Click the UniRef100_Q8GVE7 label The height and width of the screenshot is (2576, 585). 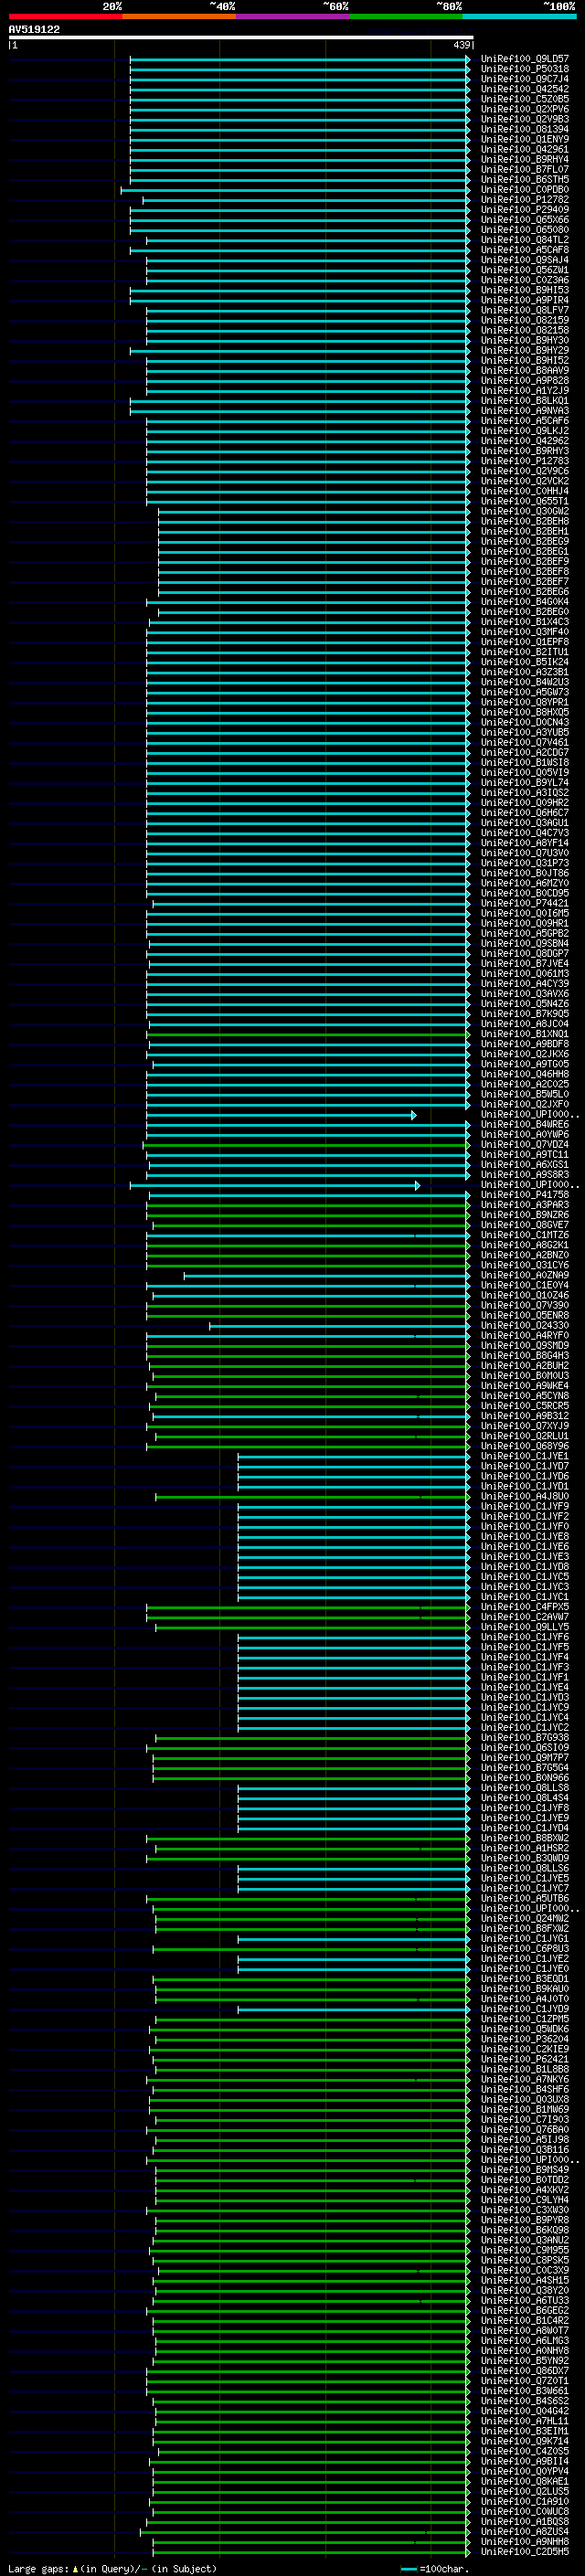pos(525,1224)
